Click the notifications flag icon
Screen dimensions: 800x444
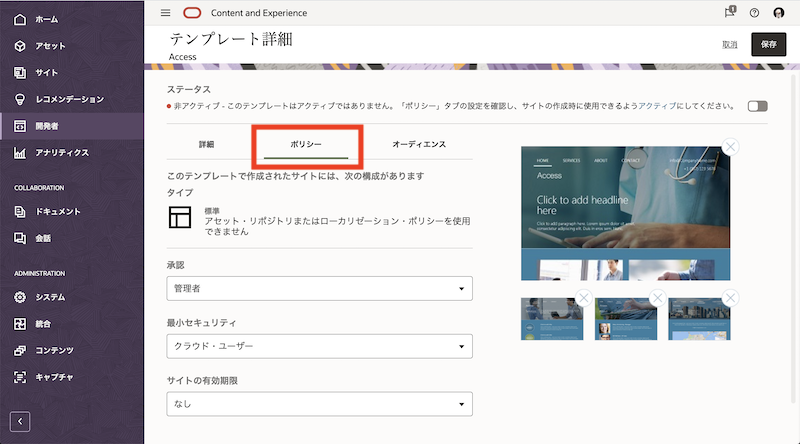pos(729,13)
